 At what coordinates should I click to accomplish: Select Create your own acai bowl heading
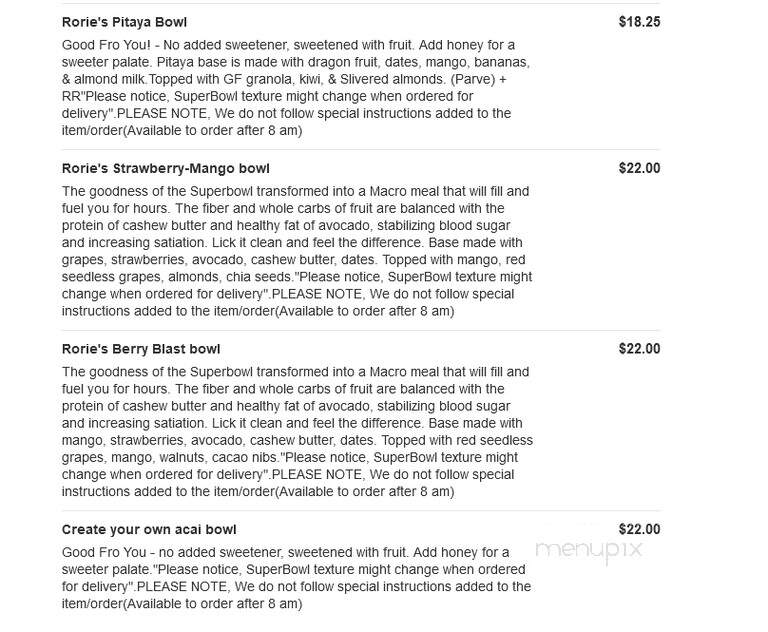click(x=149, y=530)
